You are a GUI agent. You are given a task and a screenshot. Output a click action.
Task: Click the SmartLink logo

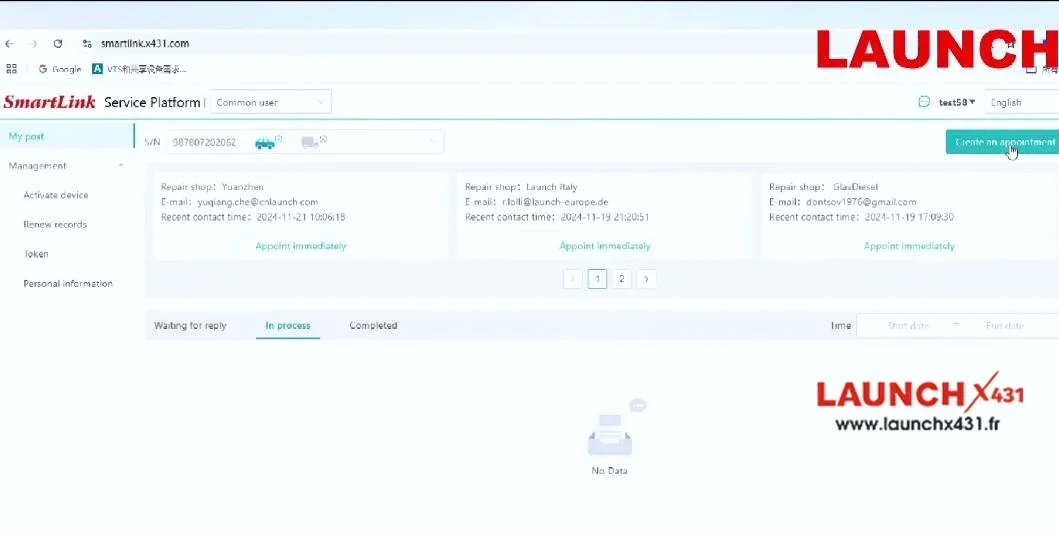(49, 103)
